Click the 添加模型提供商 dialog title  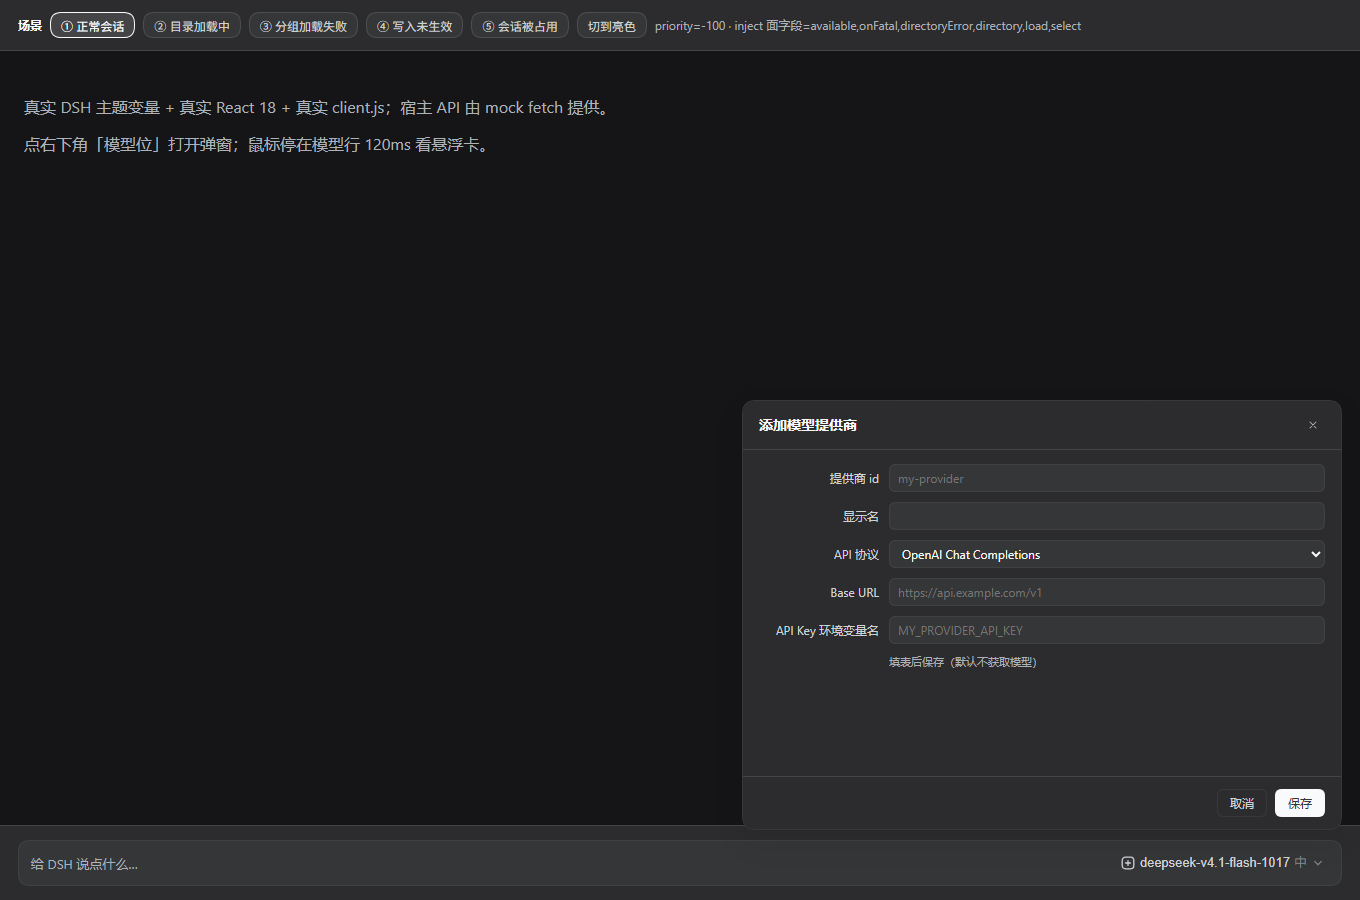pyautogui.click(x=808, y=425)
